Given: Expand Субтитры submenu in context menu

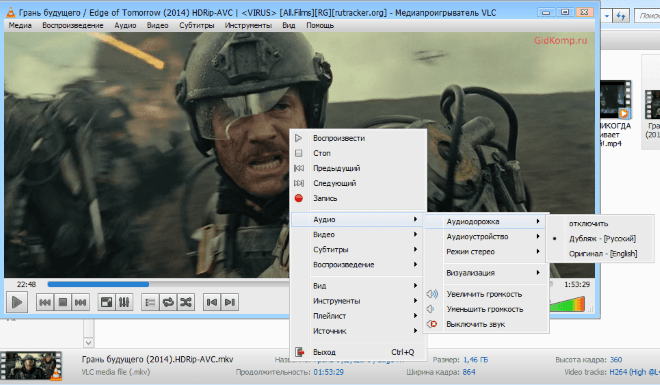Looking at the screenshot, I should pos(359,250).
